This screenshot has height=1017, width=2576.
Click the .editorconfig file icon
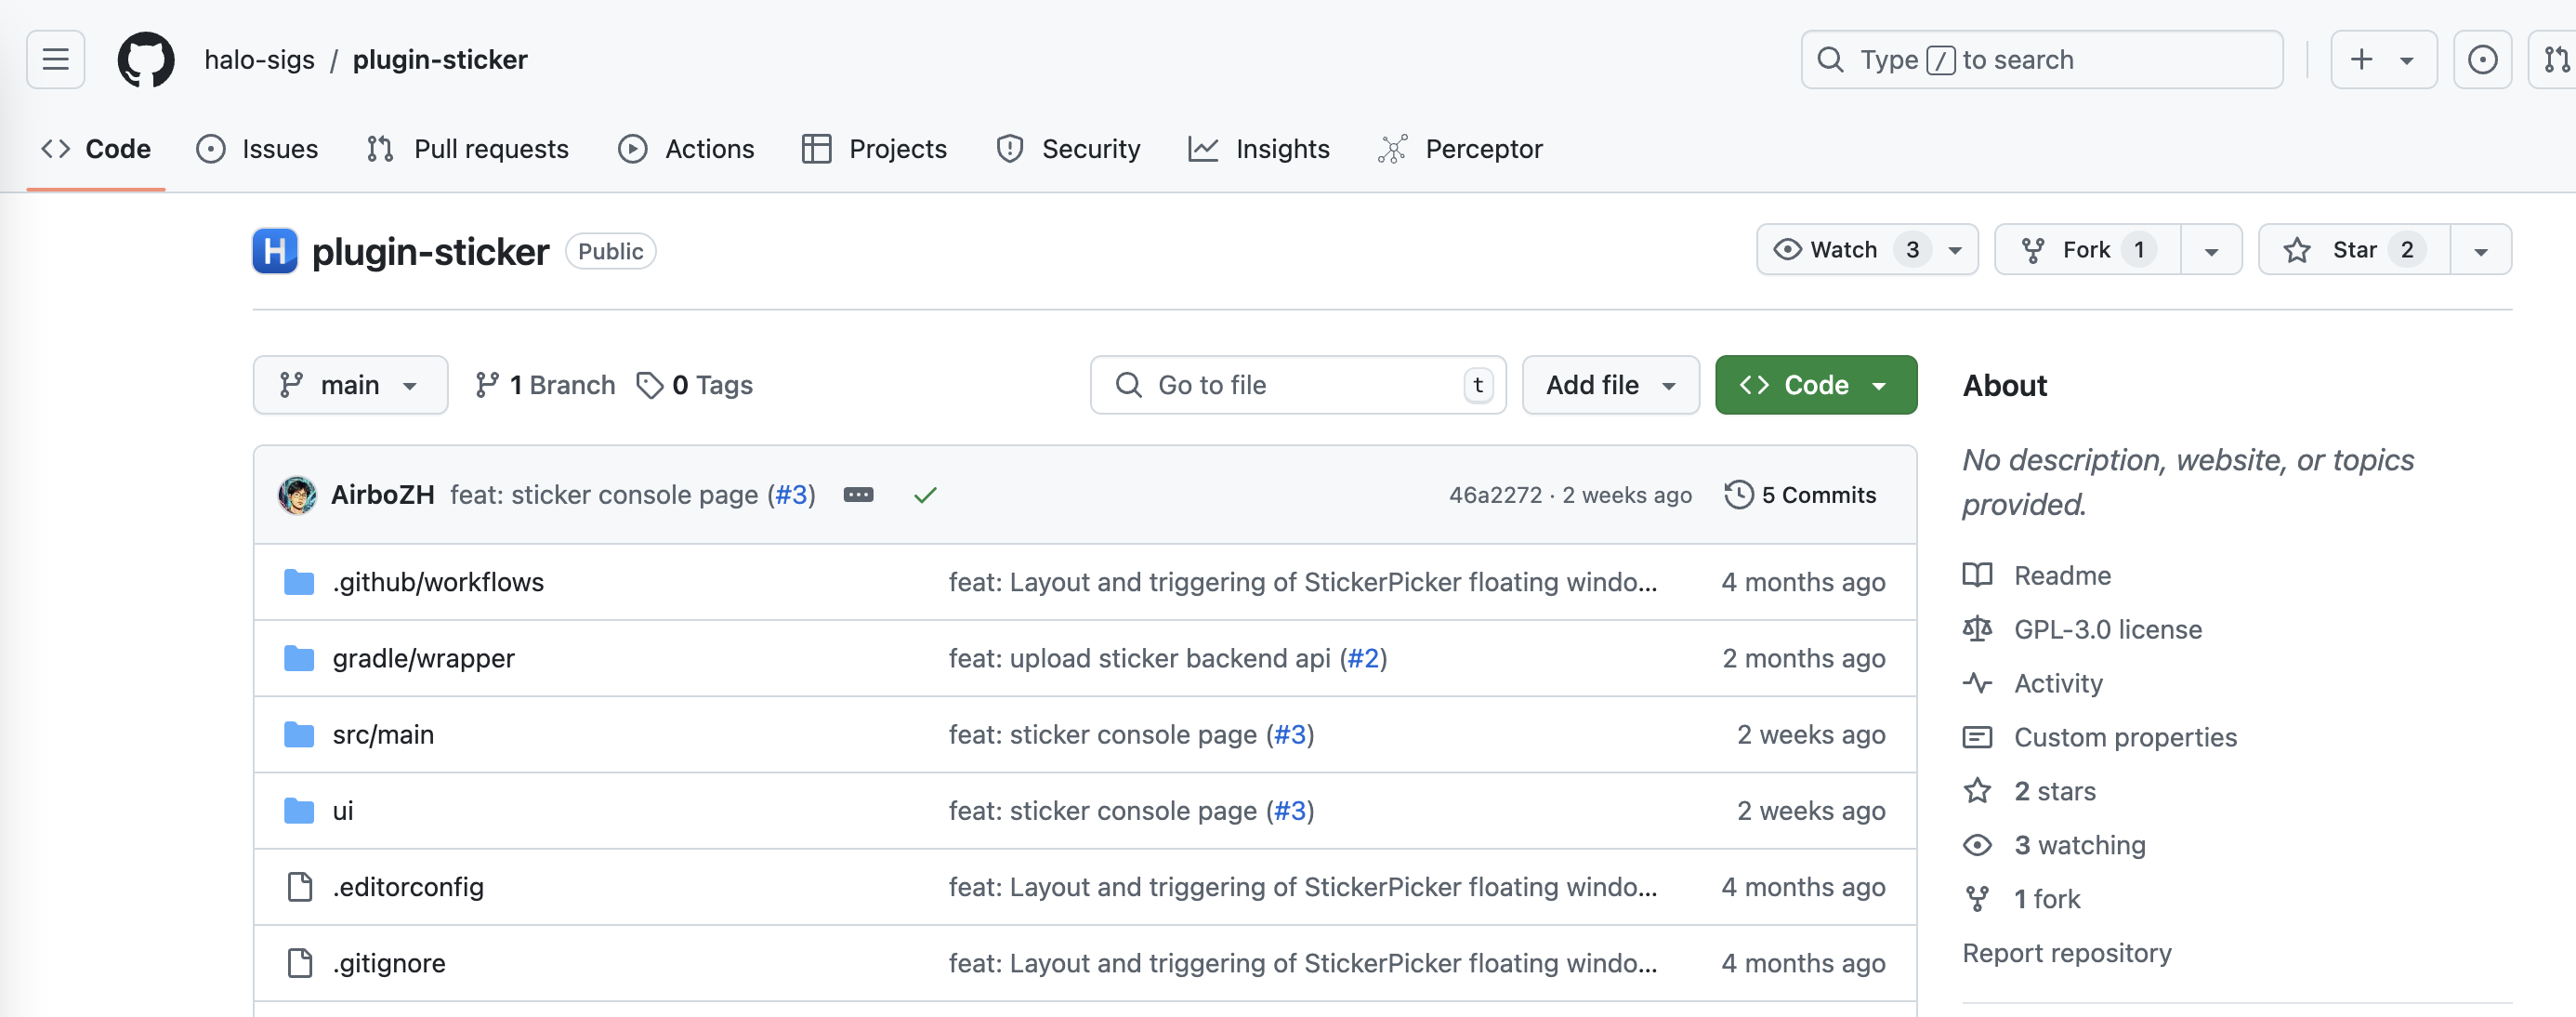coord(300,886)
